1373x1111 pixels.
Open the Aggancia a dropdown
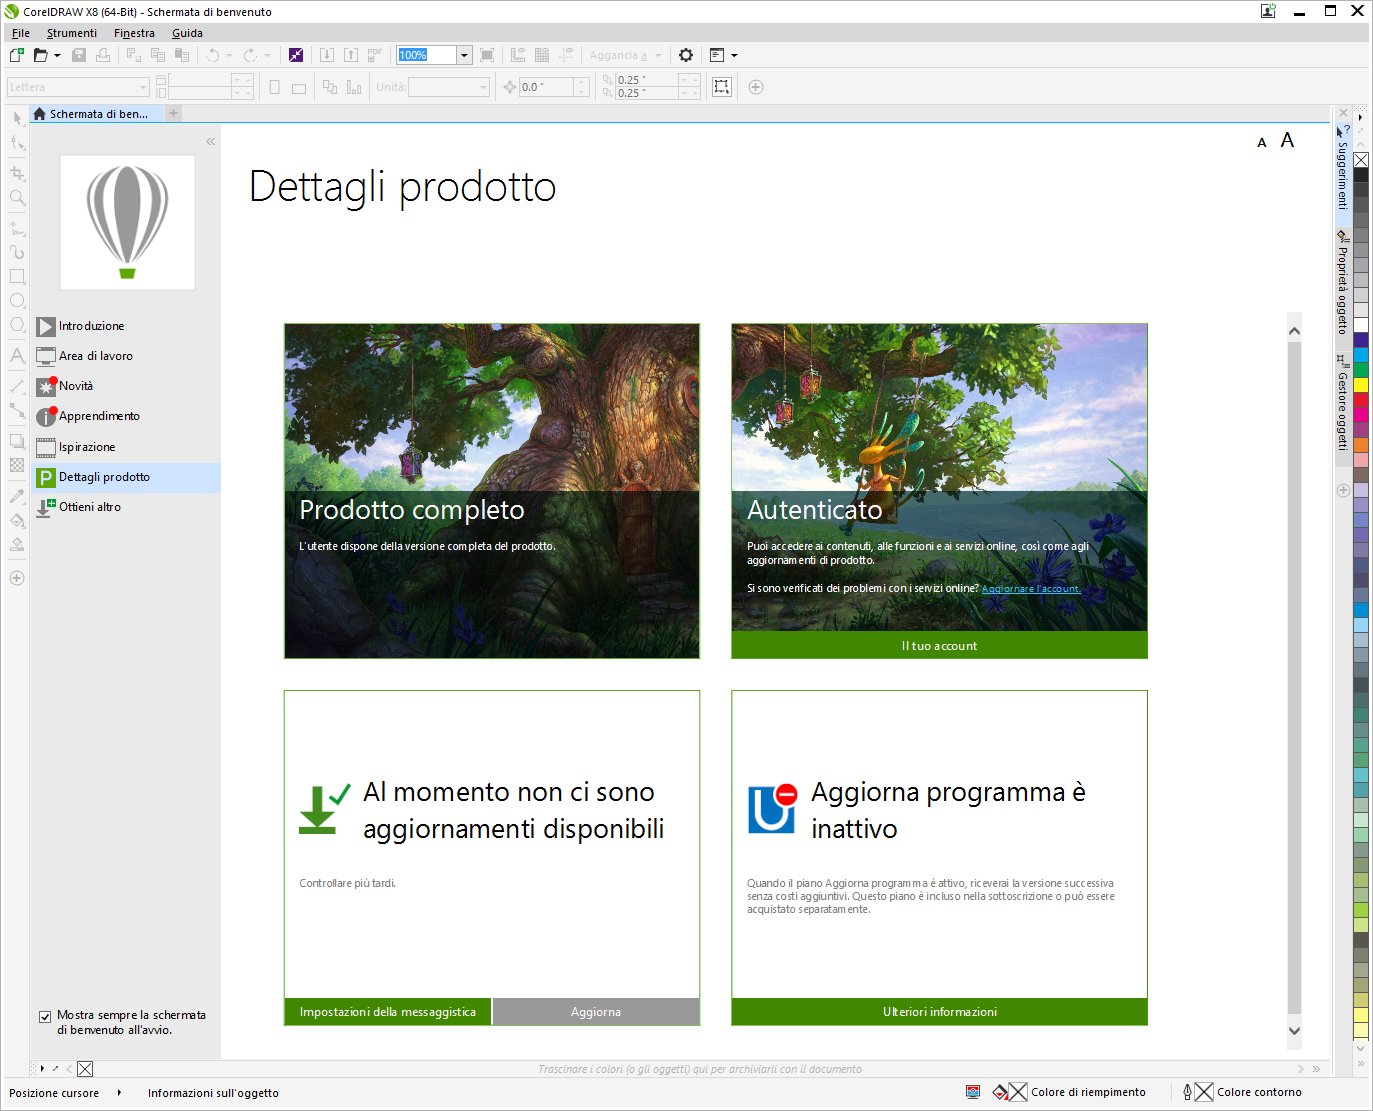pos(626,55)
